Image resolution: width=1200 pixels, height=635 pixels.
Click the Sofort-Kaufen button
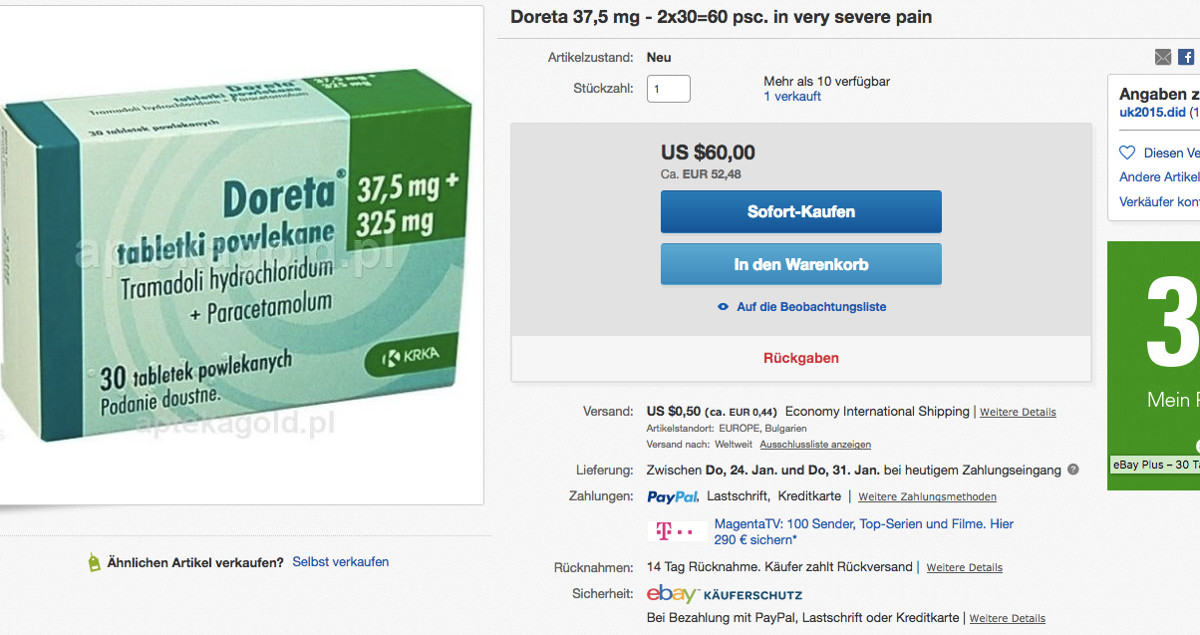pos(801,212)
